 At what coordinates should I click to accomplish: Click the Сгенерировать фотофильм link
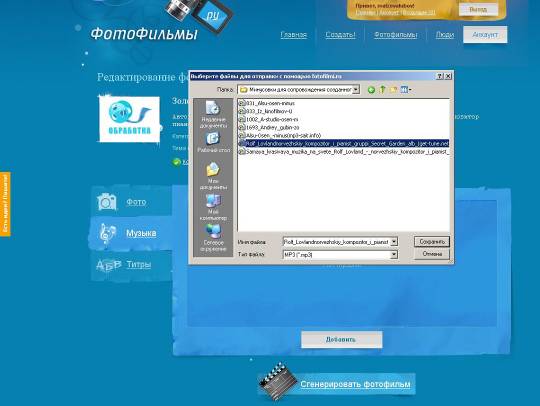coord(355,384)
